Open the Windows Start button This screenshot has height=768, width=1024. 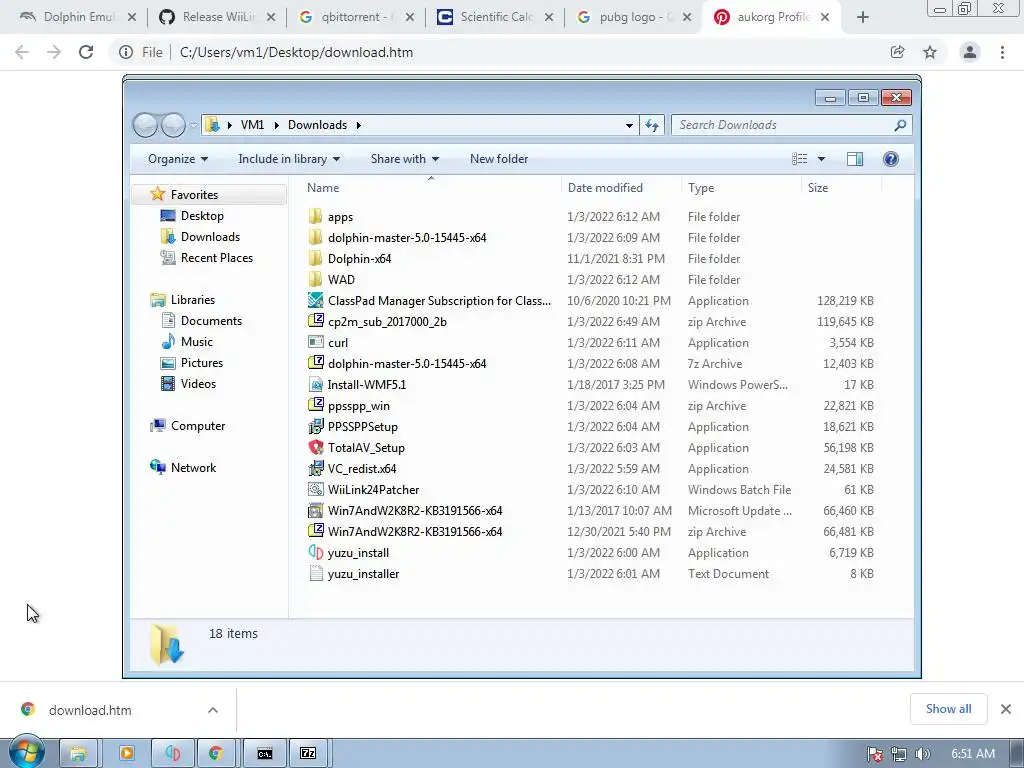coord(27,754)
